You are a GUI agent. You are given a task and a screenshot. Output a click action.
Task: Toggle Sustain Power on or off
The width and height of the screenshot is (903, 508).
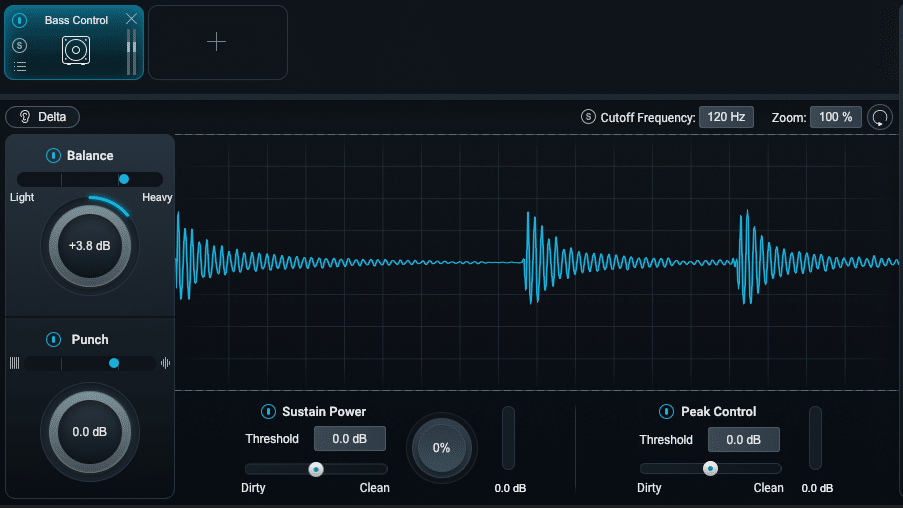coord(268,411)
